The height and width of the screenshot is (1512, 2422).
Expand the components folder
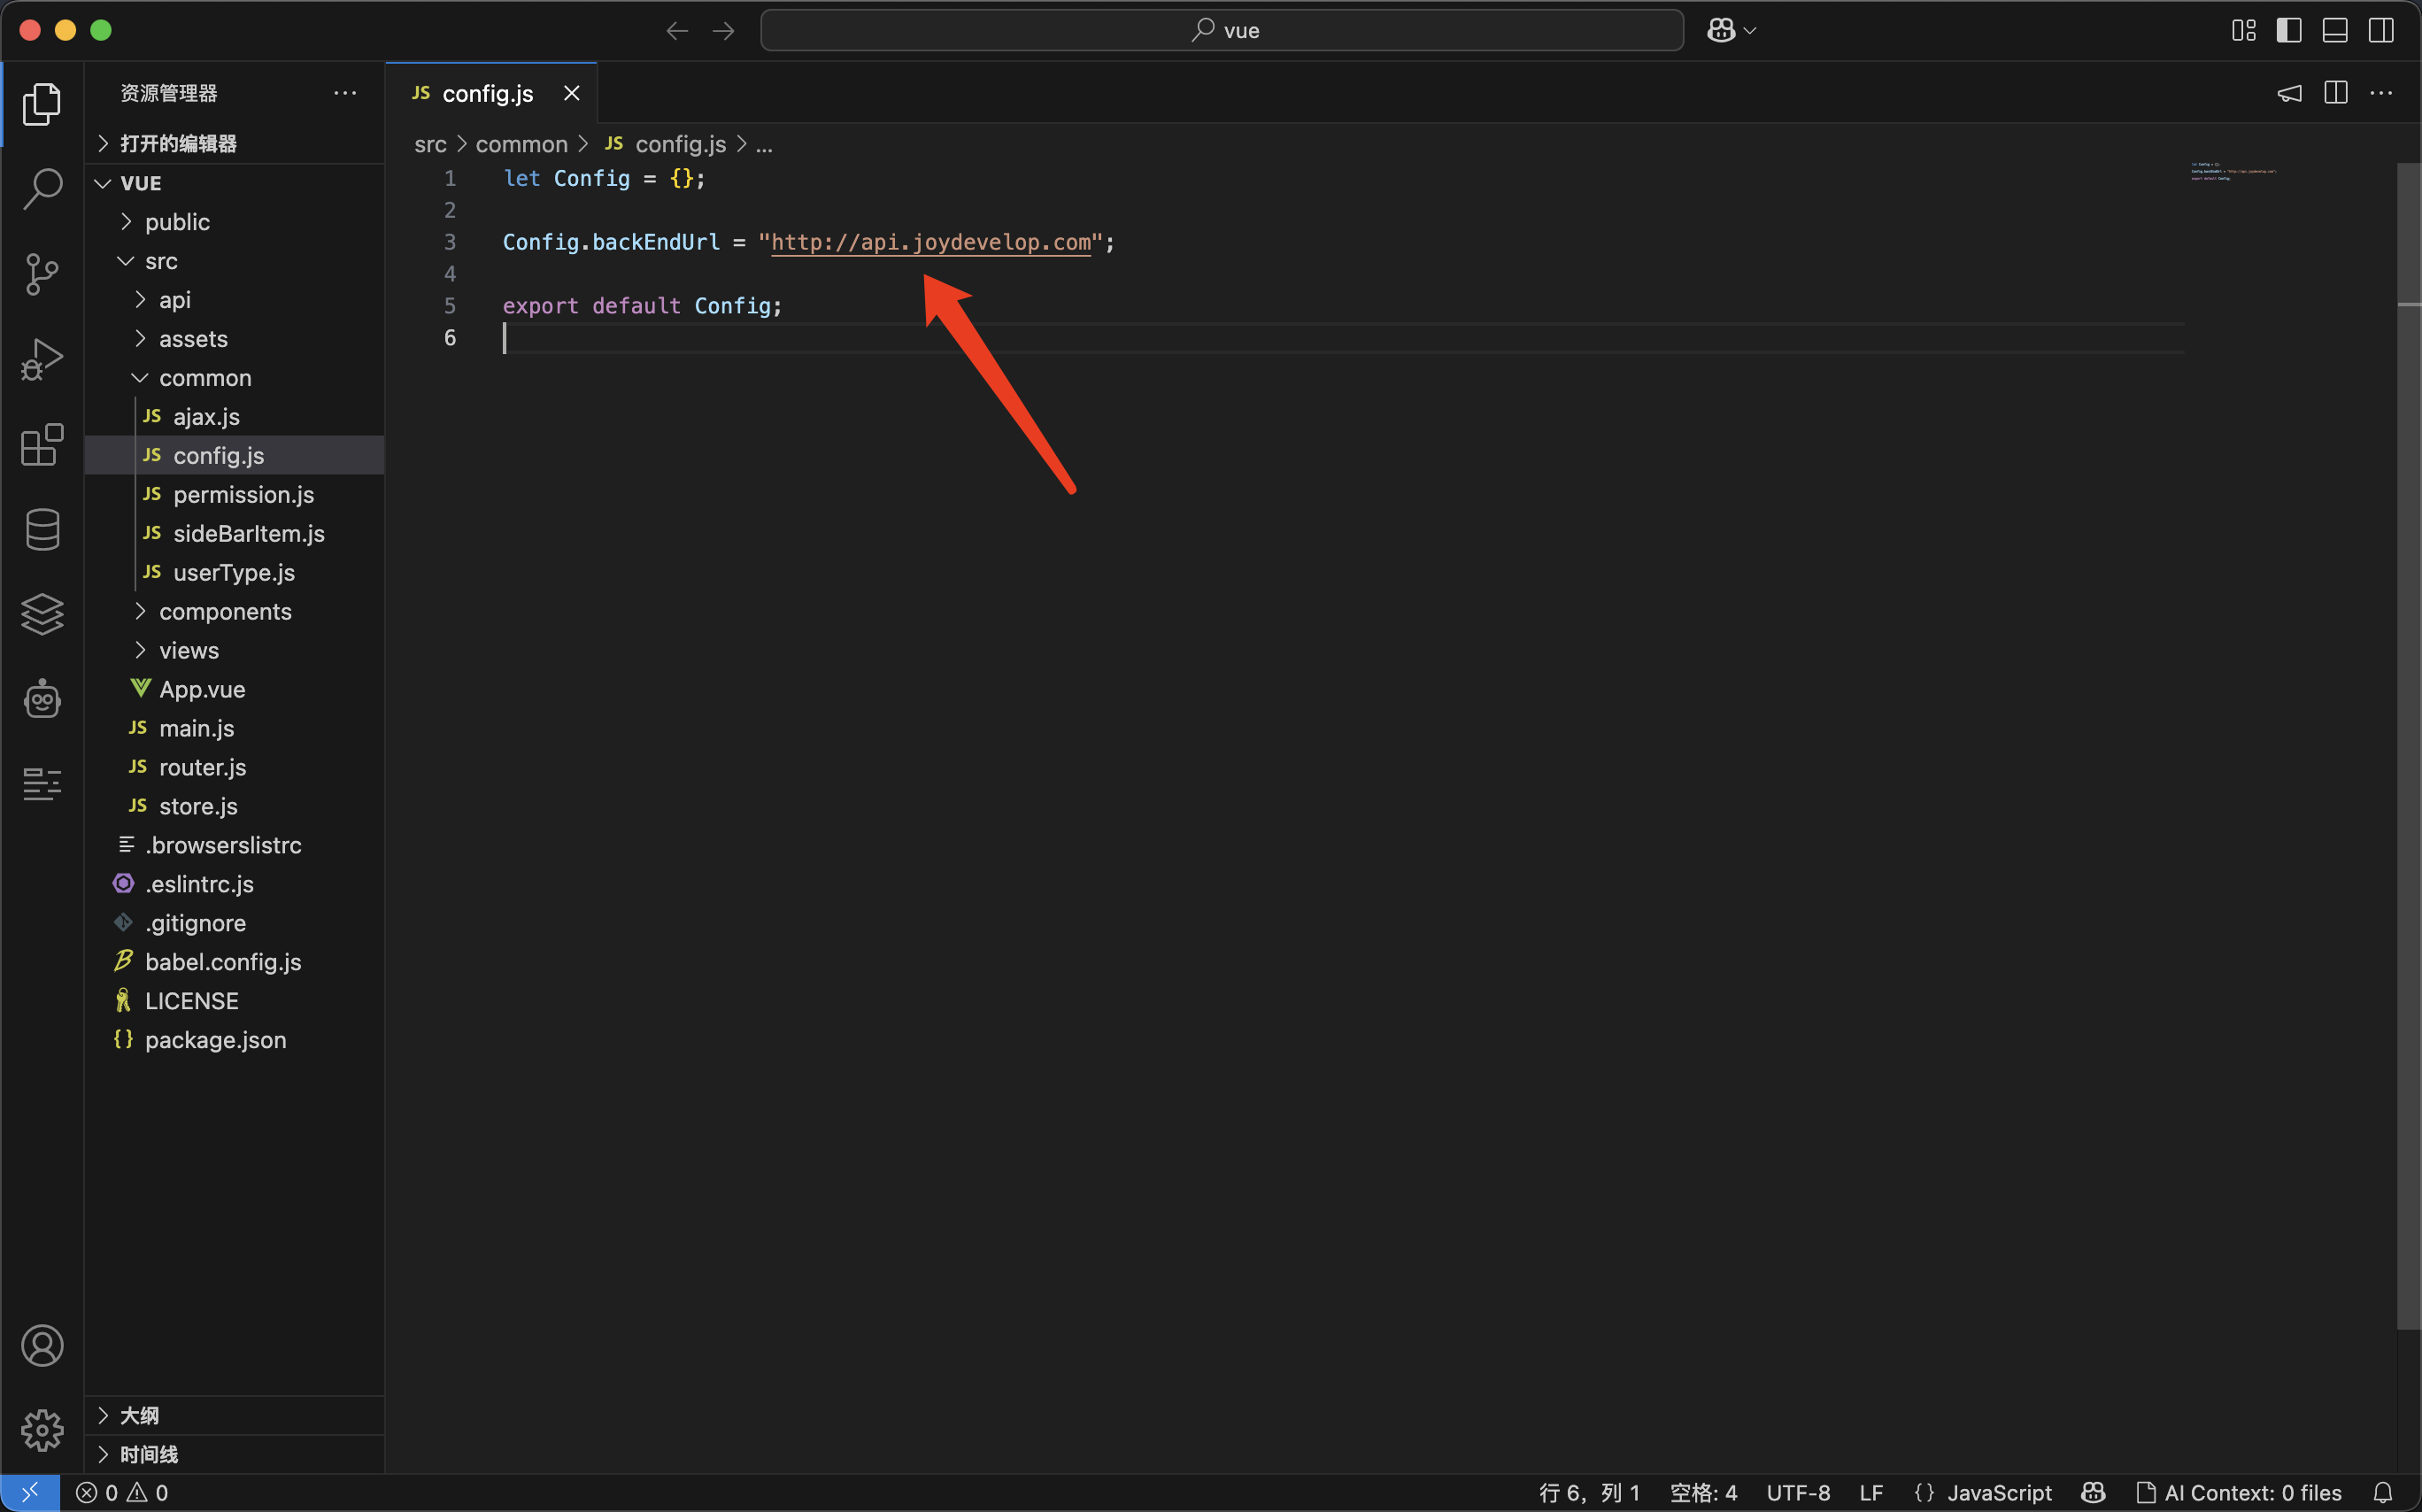click(x=235, y=611)
